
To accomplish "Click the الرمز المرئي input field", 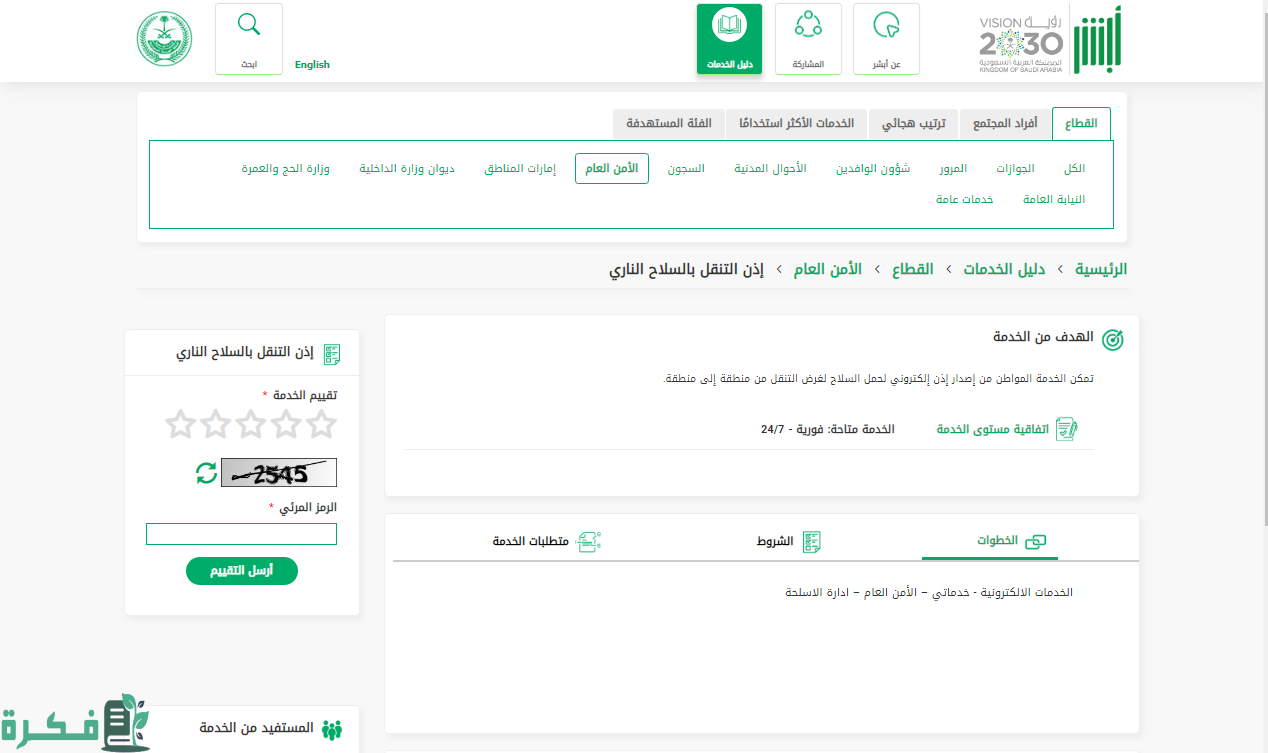I will [x=241, y=534].
